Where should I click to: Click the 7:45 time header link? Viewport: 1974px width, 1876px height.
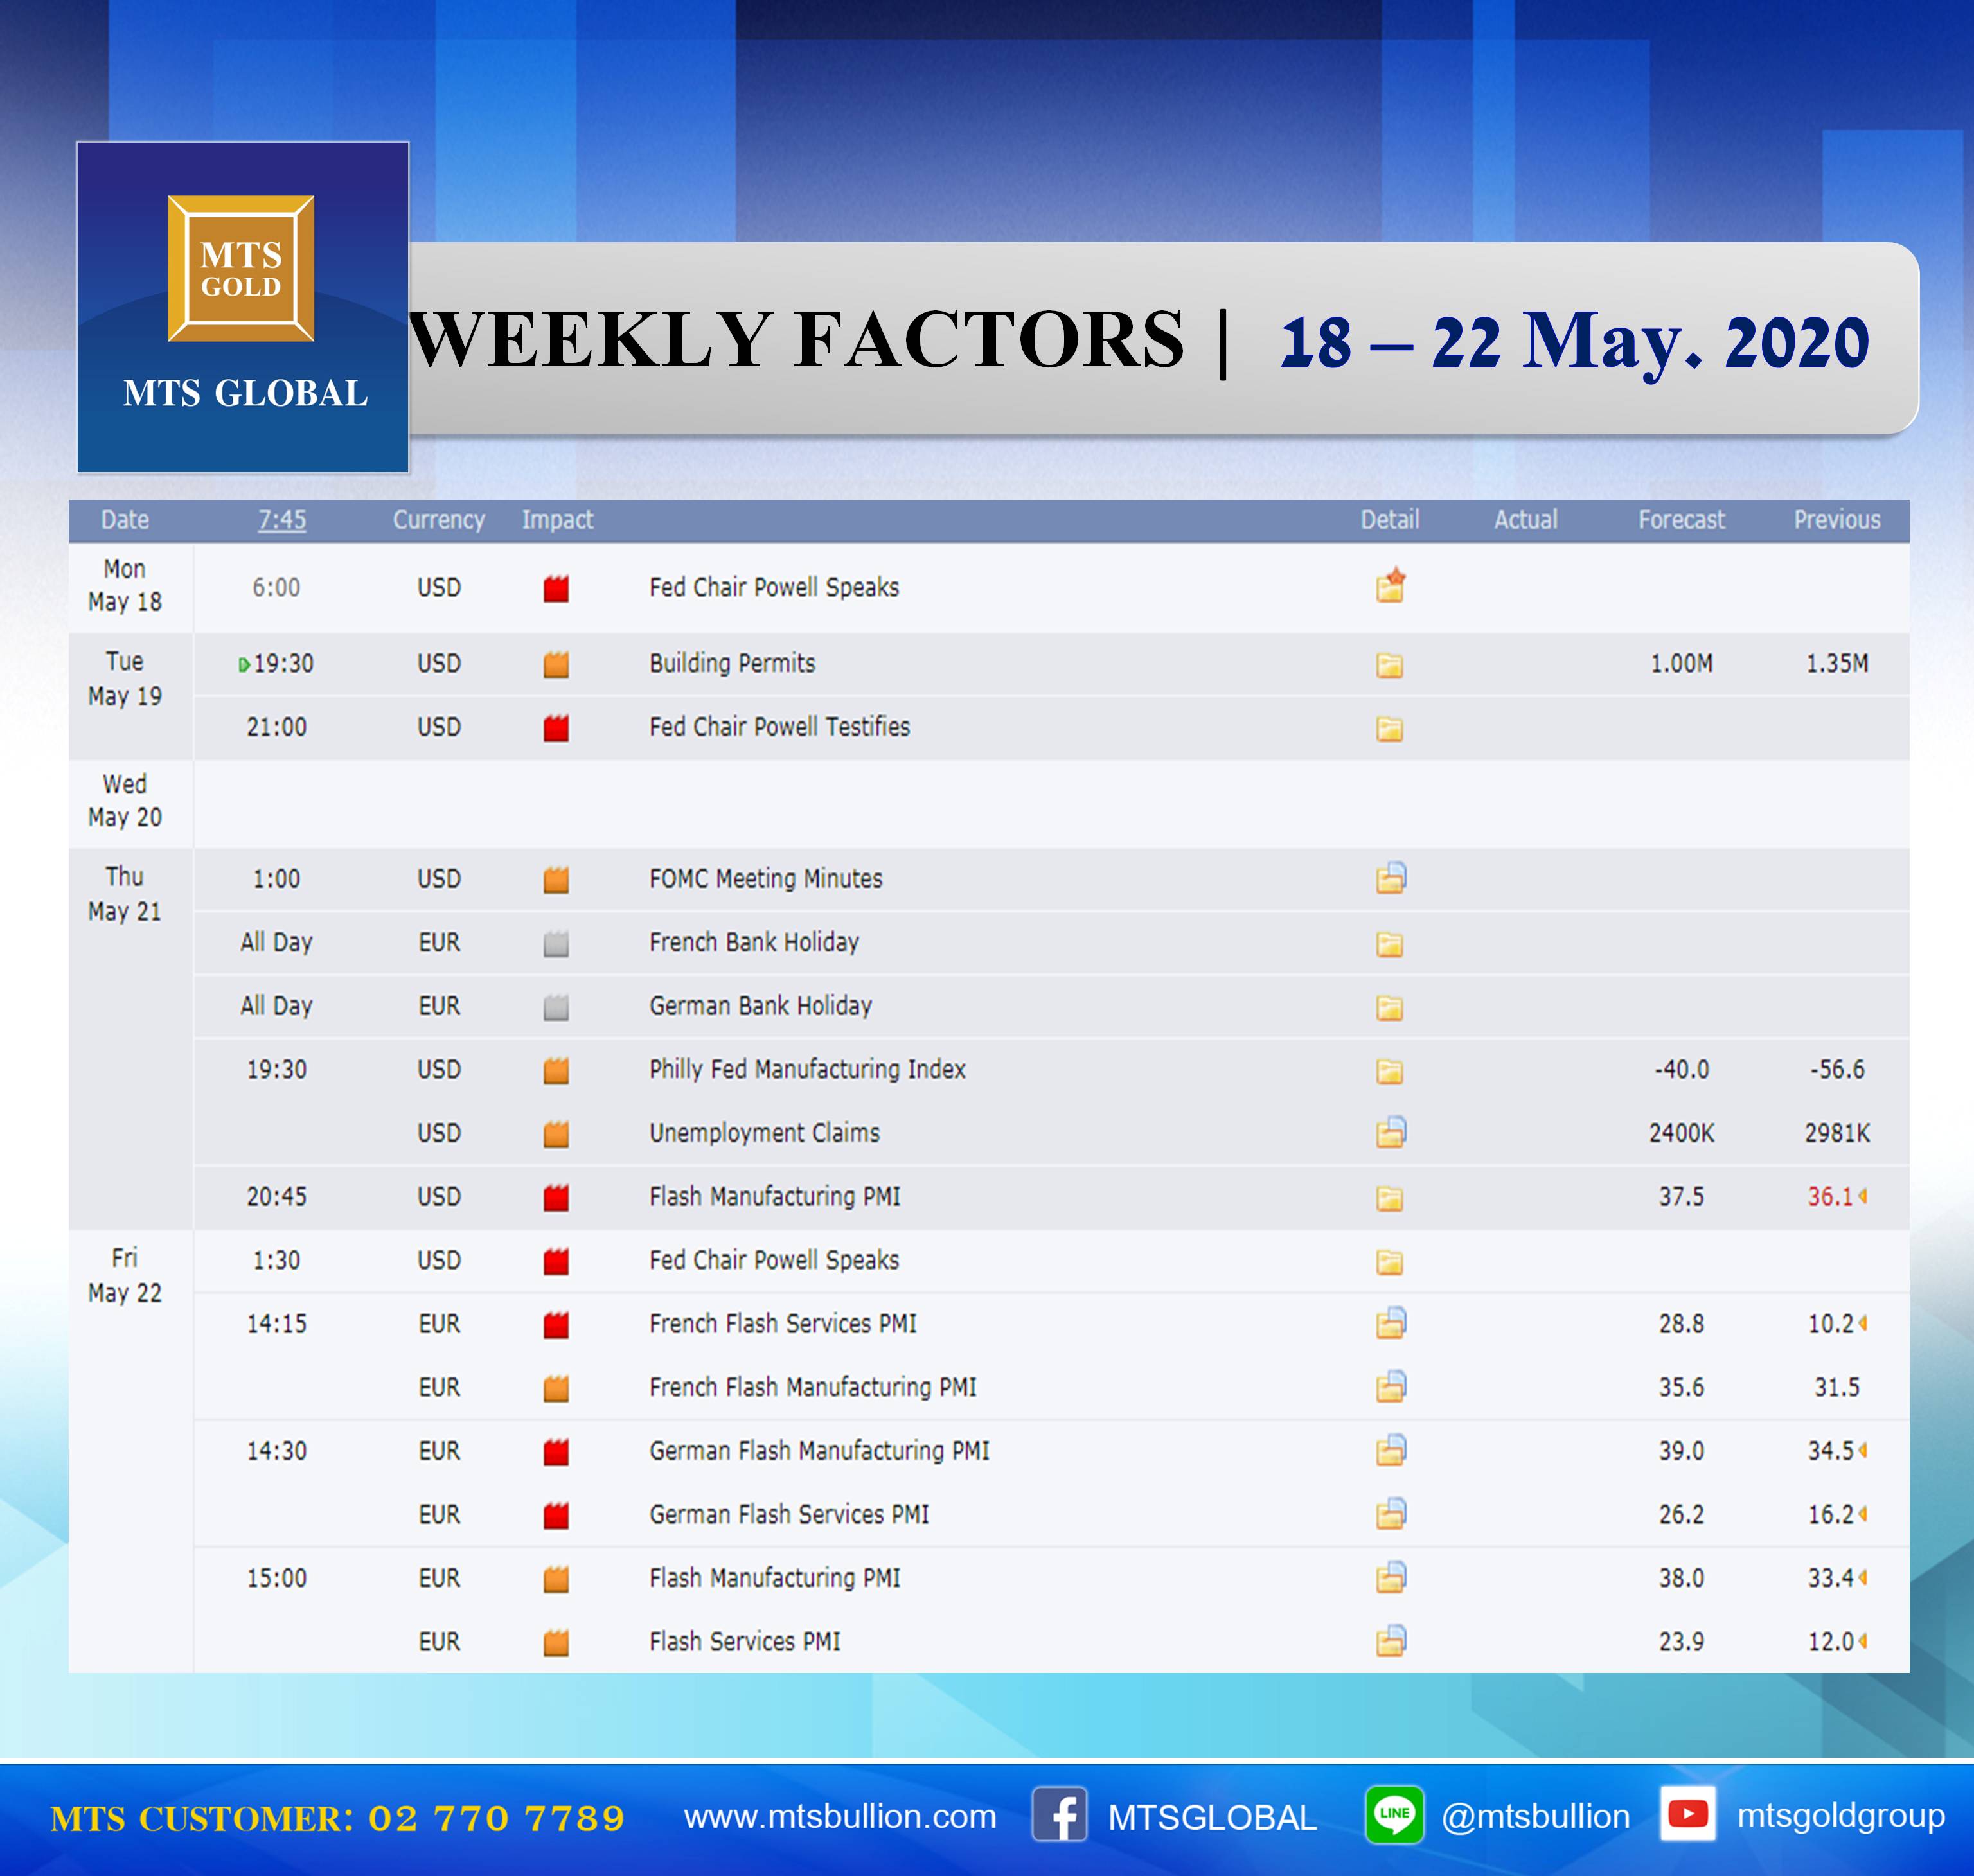click(x=282, y=520)
